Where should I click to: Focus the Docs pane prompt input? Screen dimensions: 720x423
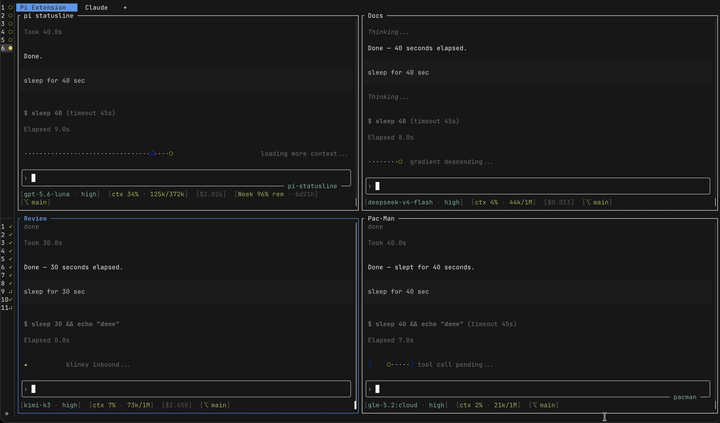point(538,186)
